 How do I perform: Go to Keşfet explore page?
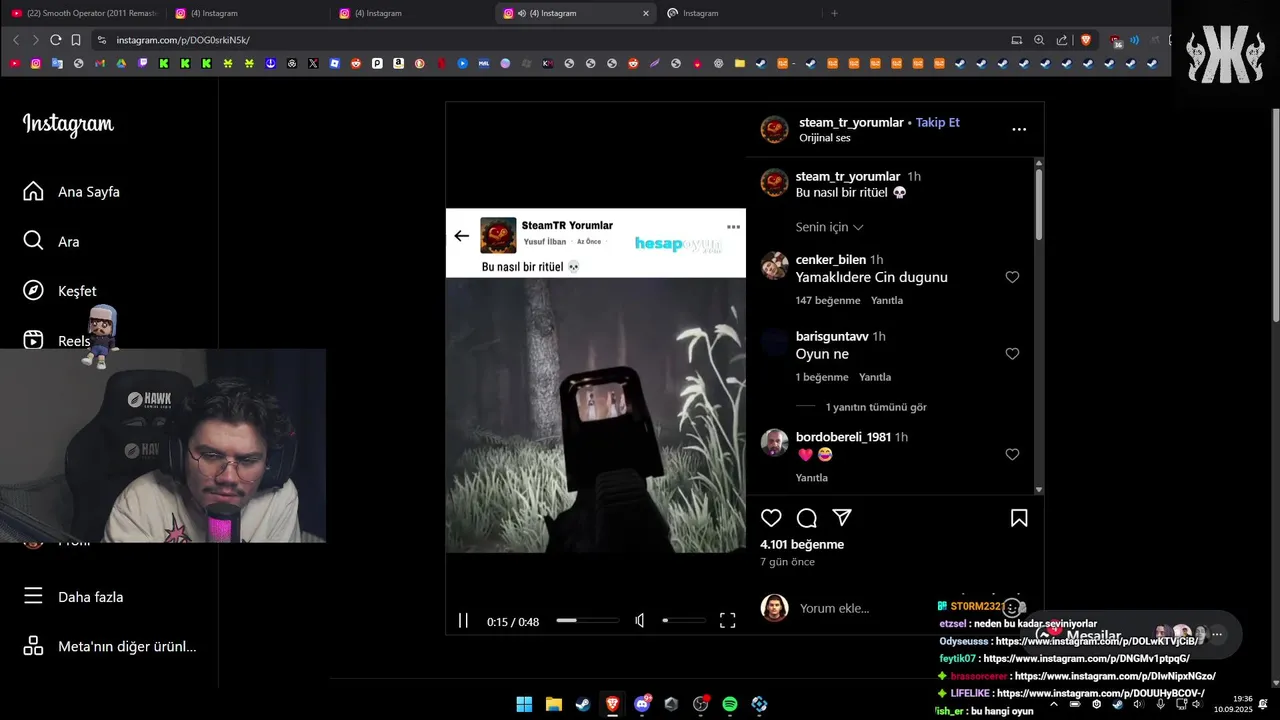pyautogui.click(x=60, y=291)
